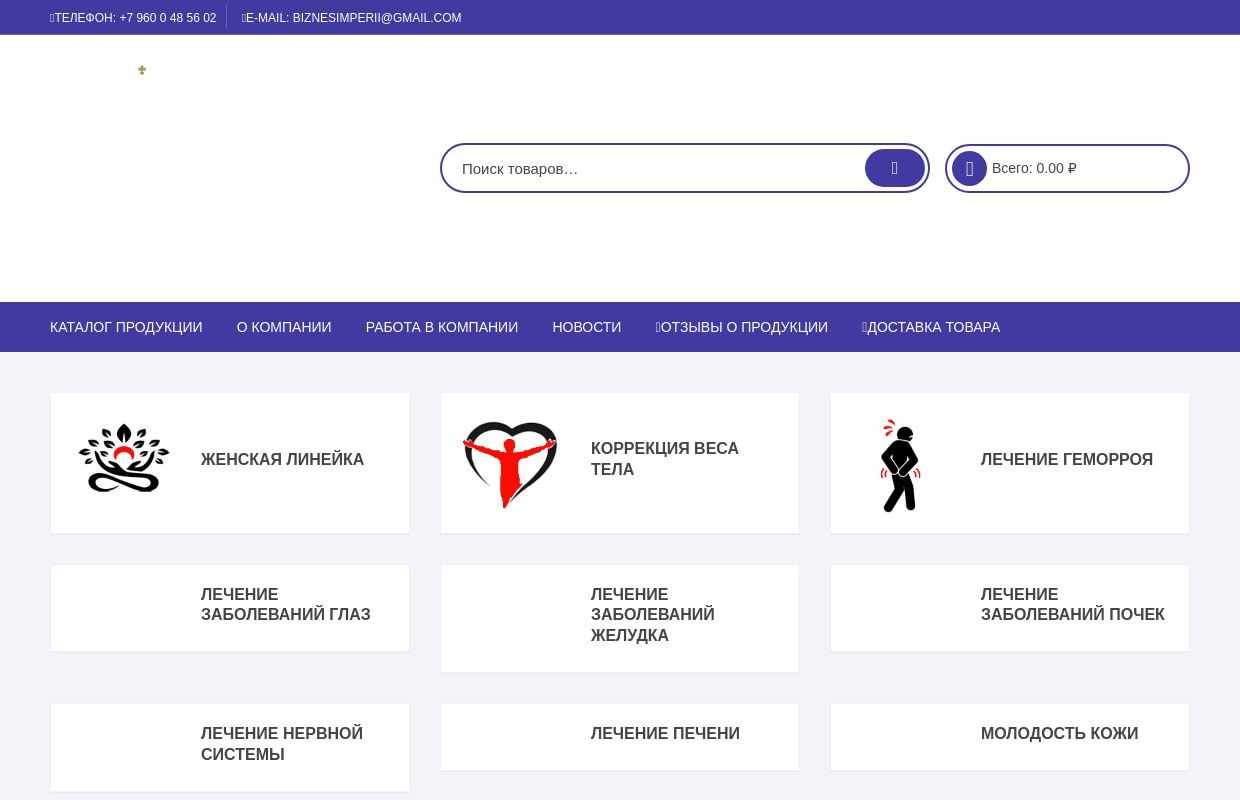This screenshot has height=800, width=1240.
Task: Select Лечение заболеваний почек category
Action: (1072, 604)
